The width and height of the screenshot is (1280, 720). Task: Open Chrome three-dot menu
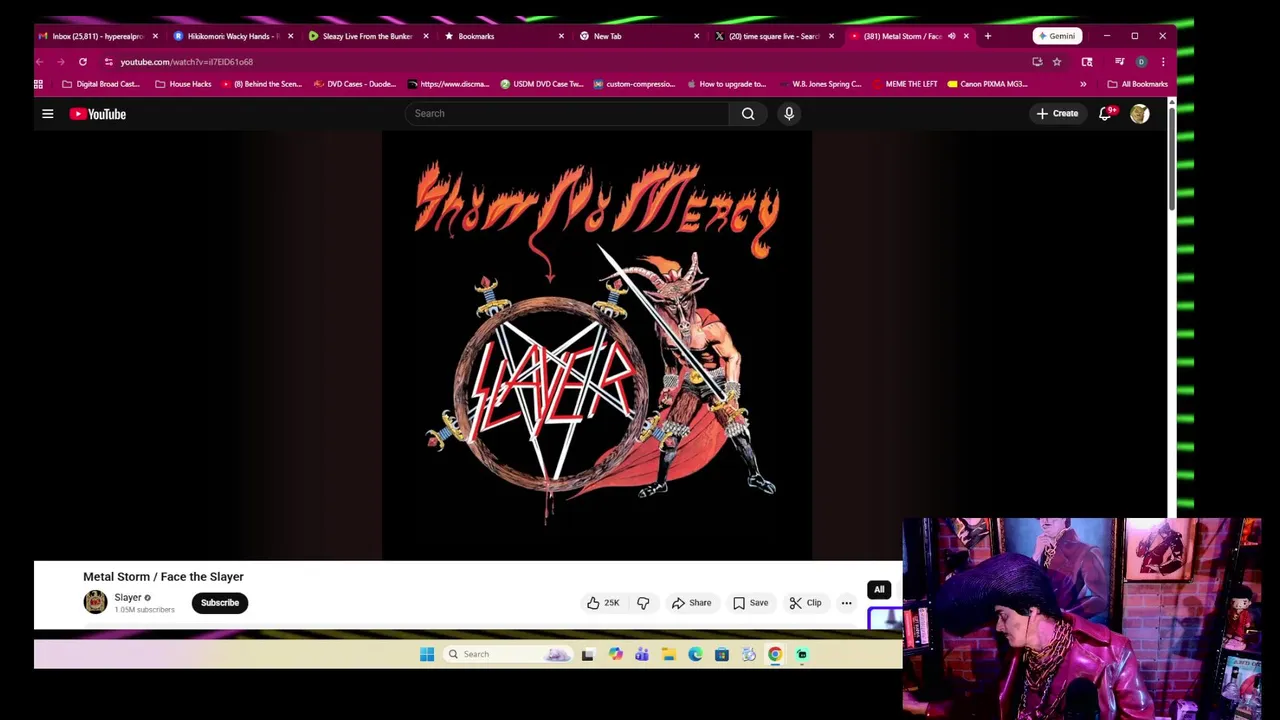pos(1163,62)
